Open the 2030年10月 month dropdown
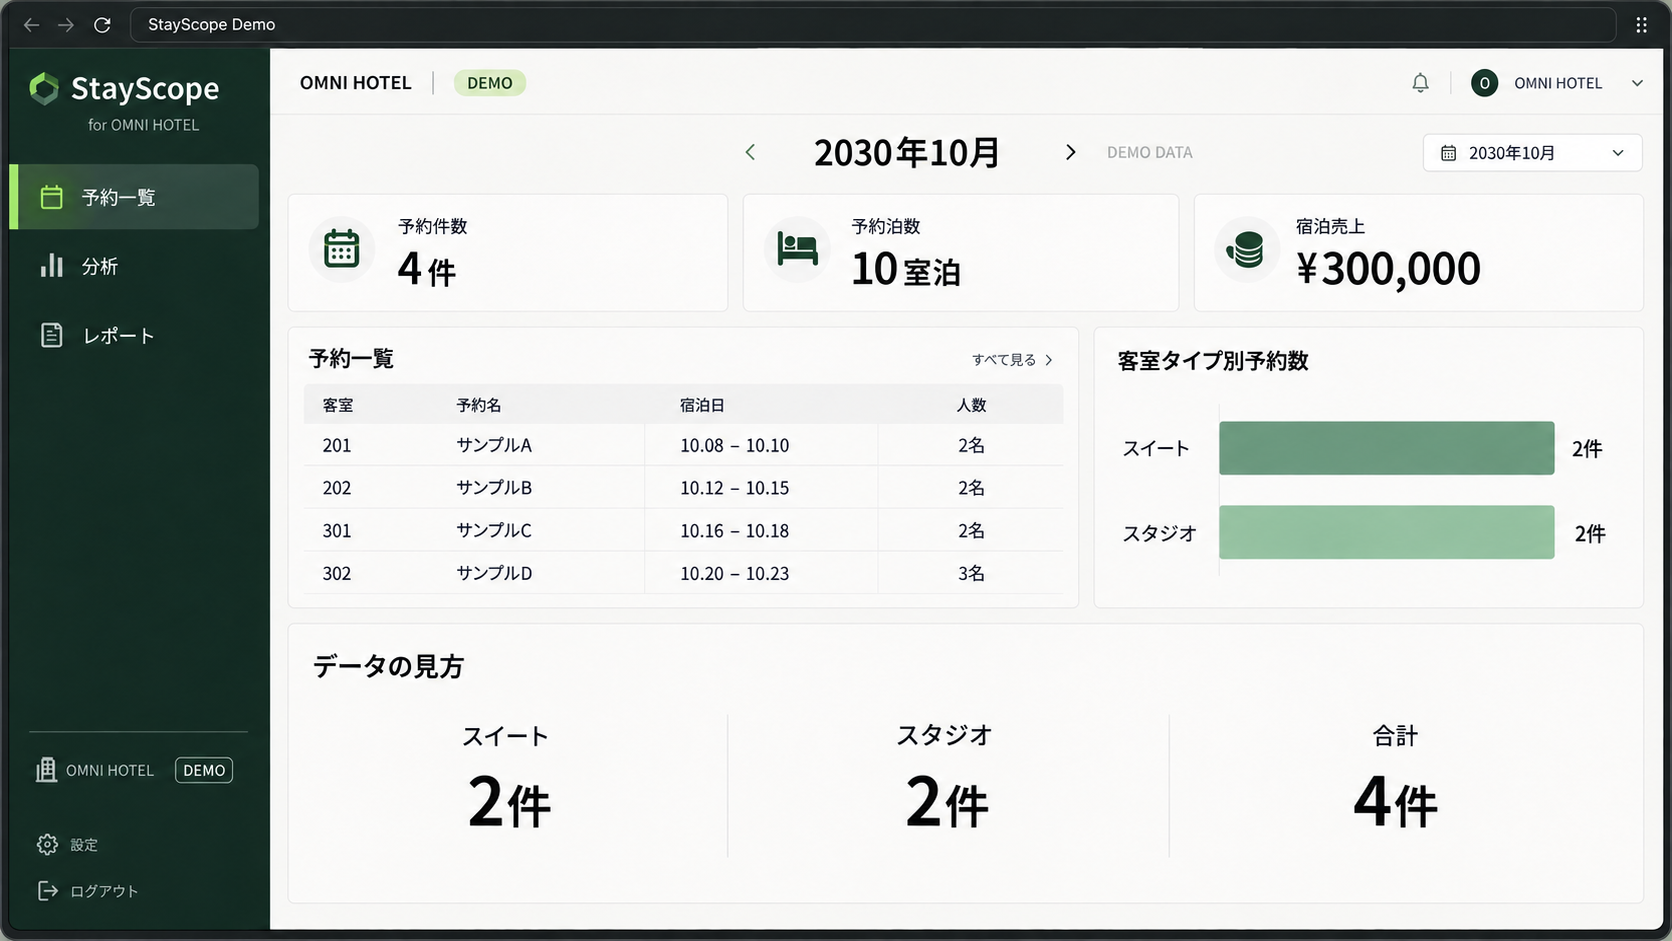The width and height of the screenshot is (1672, 941). [1532, 153]
